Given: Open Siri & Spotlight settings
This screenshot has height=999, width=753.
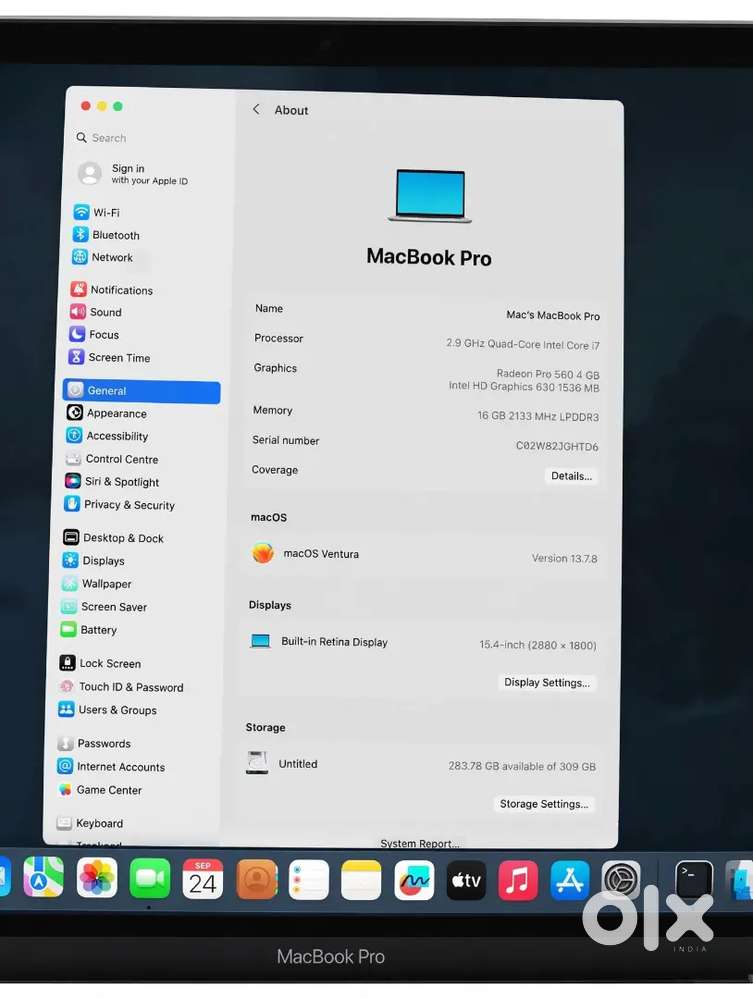Looking at the screenshot, I should coord(112,482).
